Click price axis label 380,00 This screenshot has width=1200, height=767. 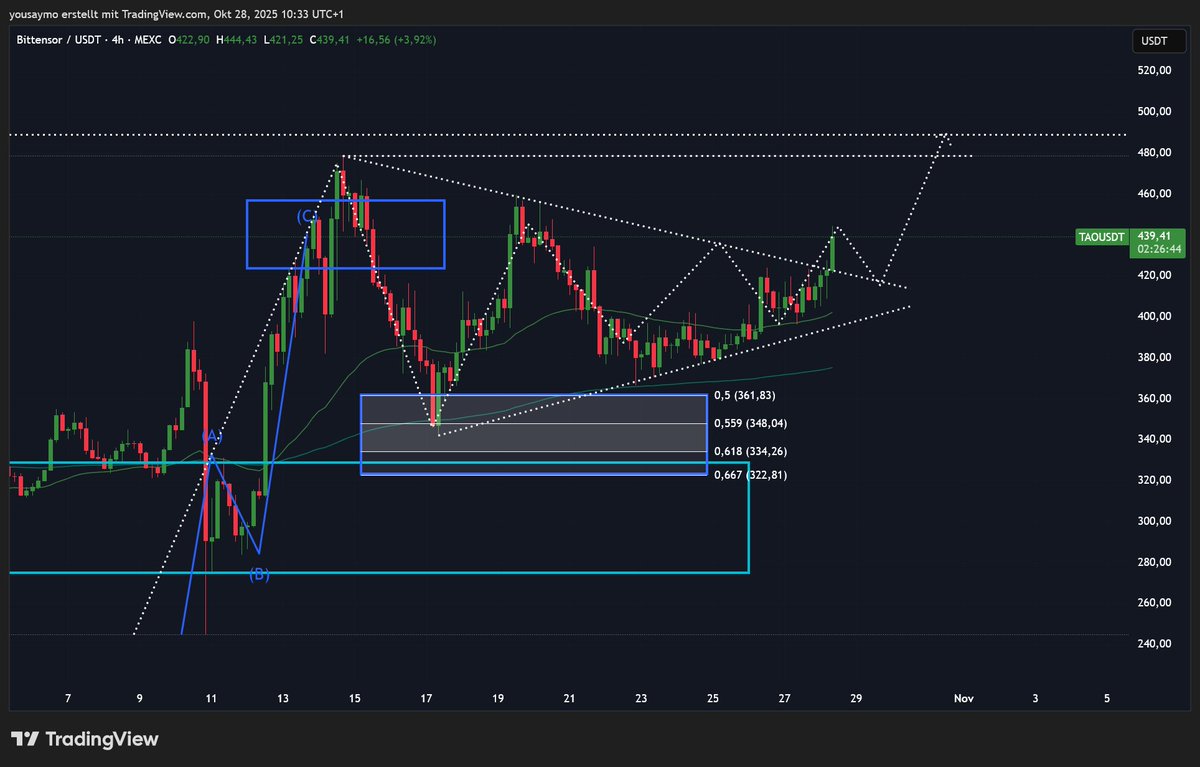[1153, 357]
